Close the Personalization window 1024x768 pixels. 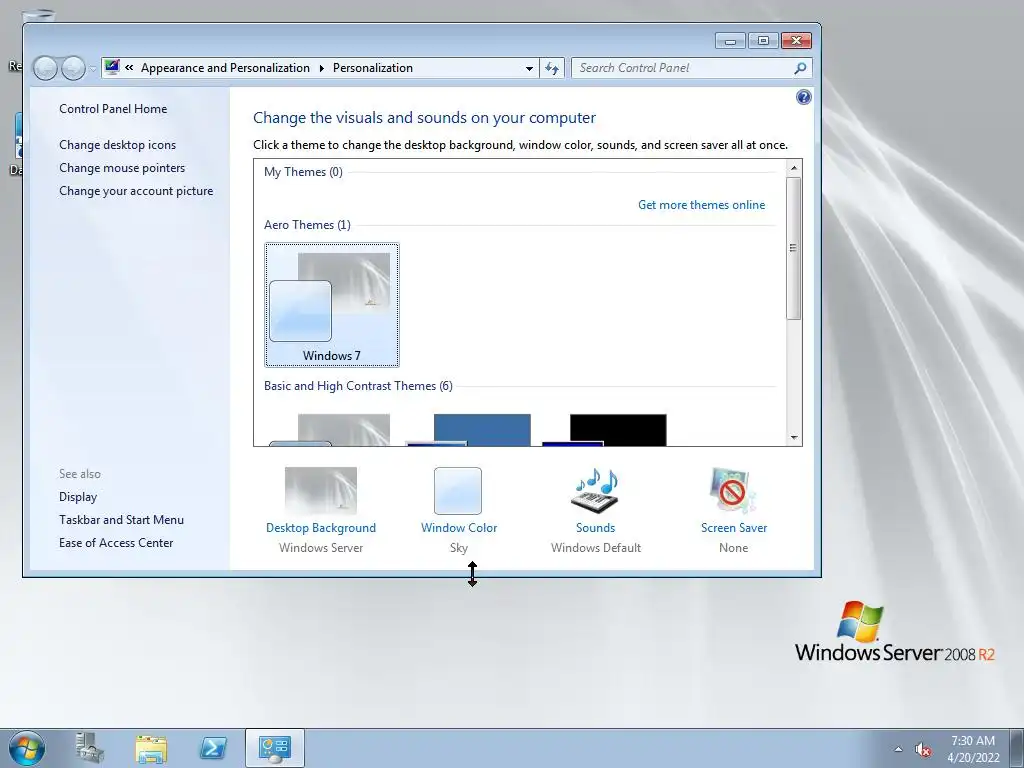(796, 40)
